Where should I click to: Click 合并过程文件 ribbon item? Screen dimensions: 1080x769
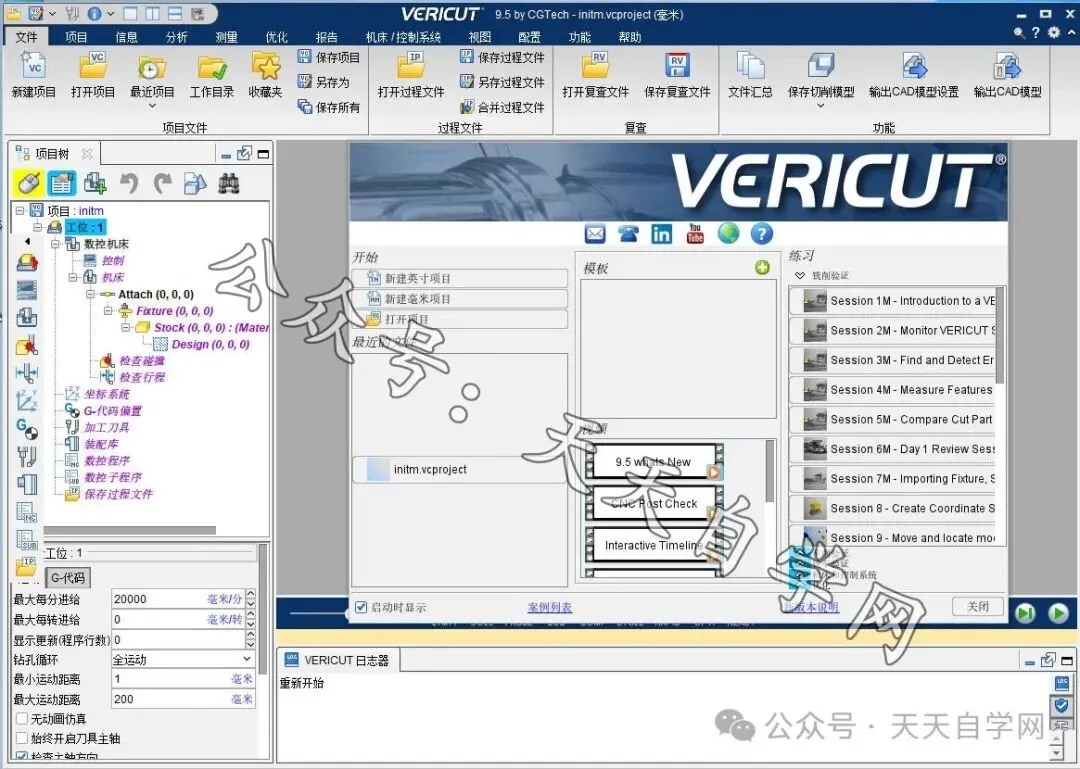[x=502, y=107]
